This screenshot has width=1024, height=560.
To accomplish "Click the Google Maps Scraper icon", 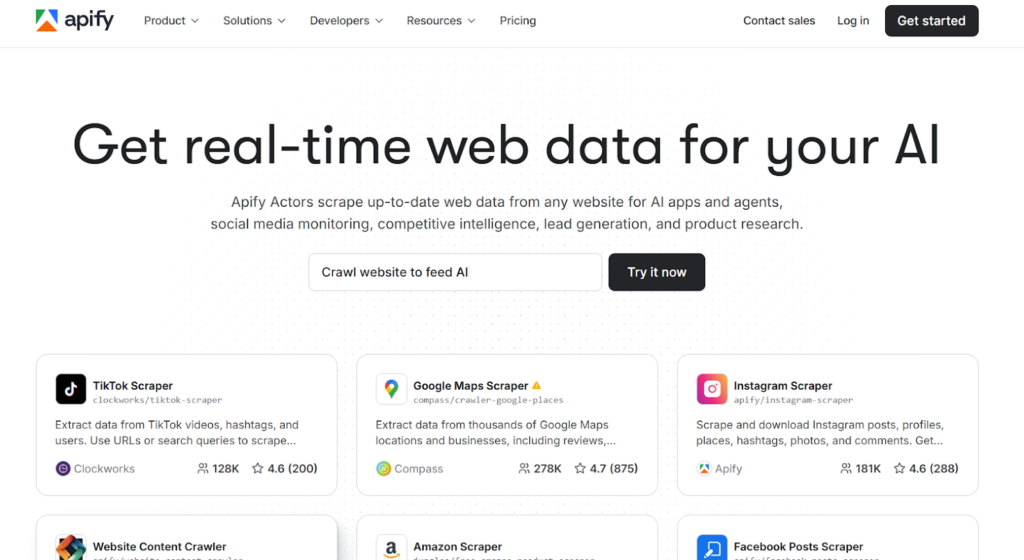I will (391, 389).
